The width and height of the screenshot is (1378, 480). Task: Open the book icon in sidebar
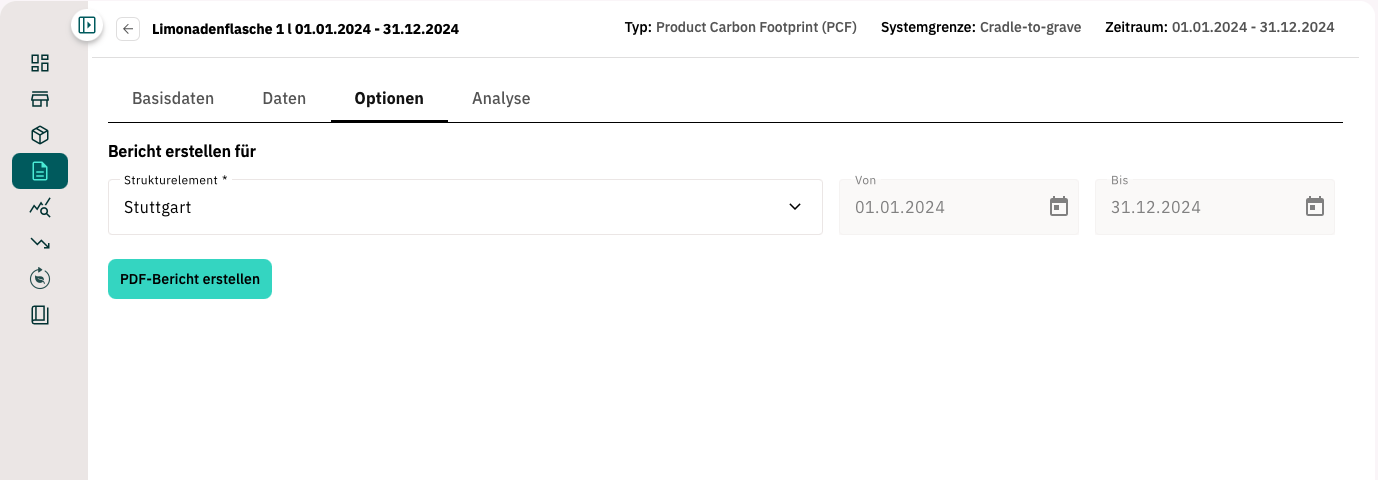pyautogui.click(x=40, y=315)
